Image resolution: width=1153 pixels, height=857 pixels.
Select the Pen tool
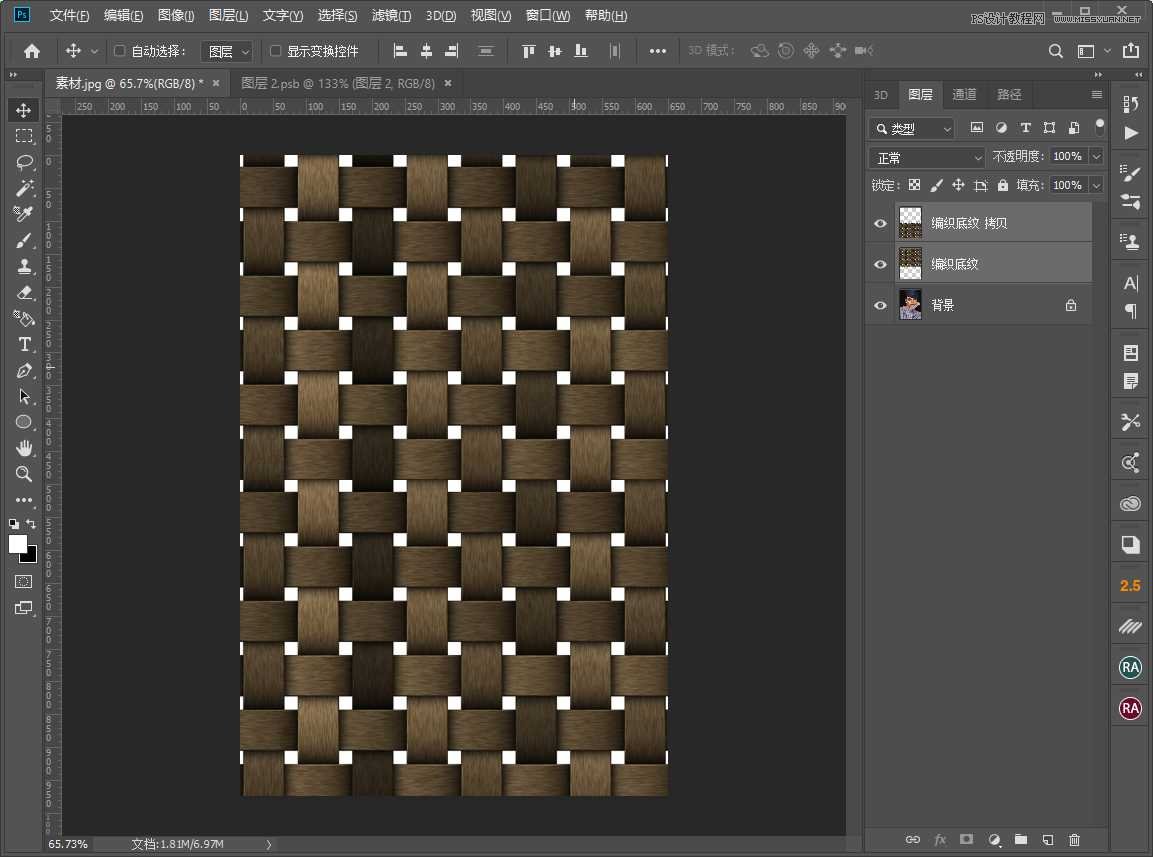[x=24, y=370]
